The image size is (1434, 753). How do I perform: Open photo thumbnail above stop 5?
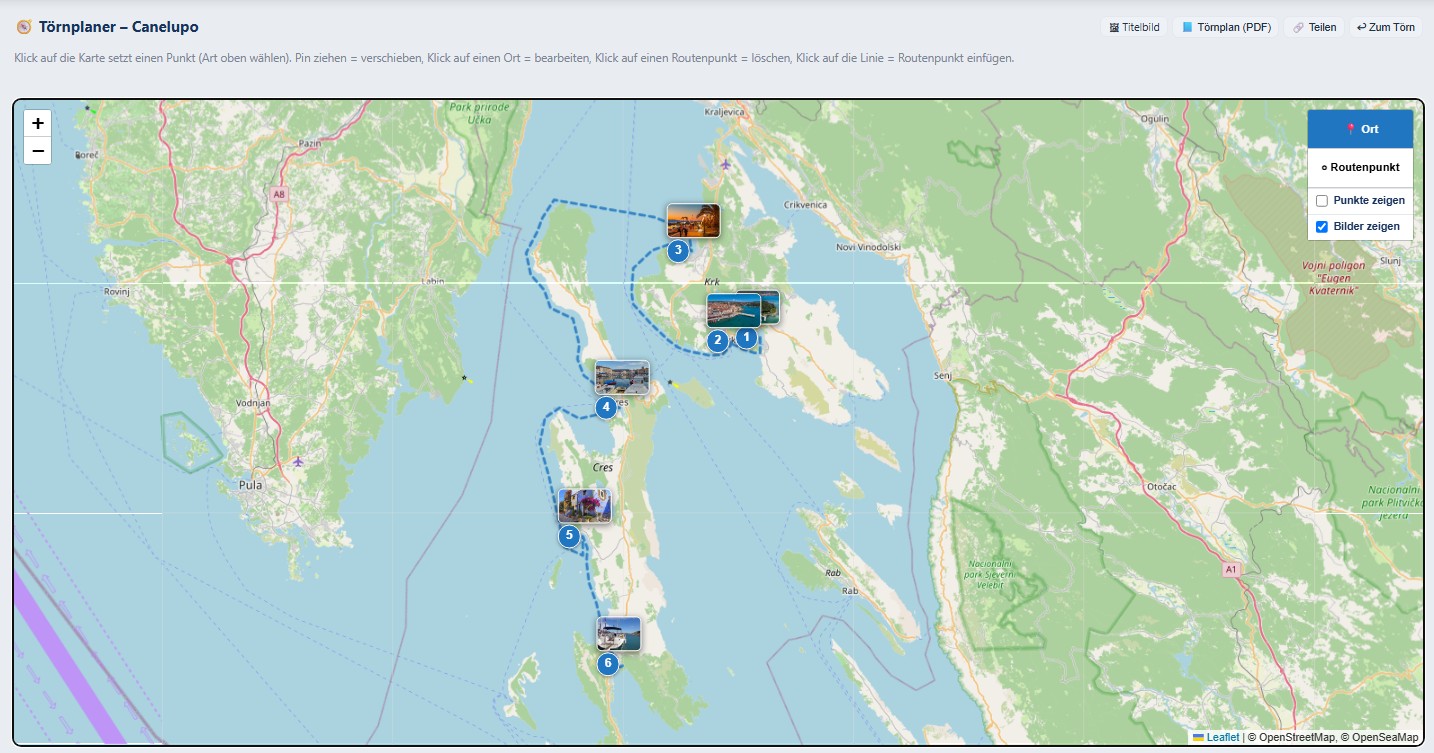(x=584, y=506)
